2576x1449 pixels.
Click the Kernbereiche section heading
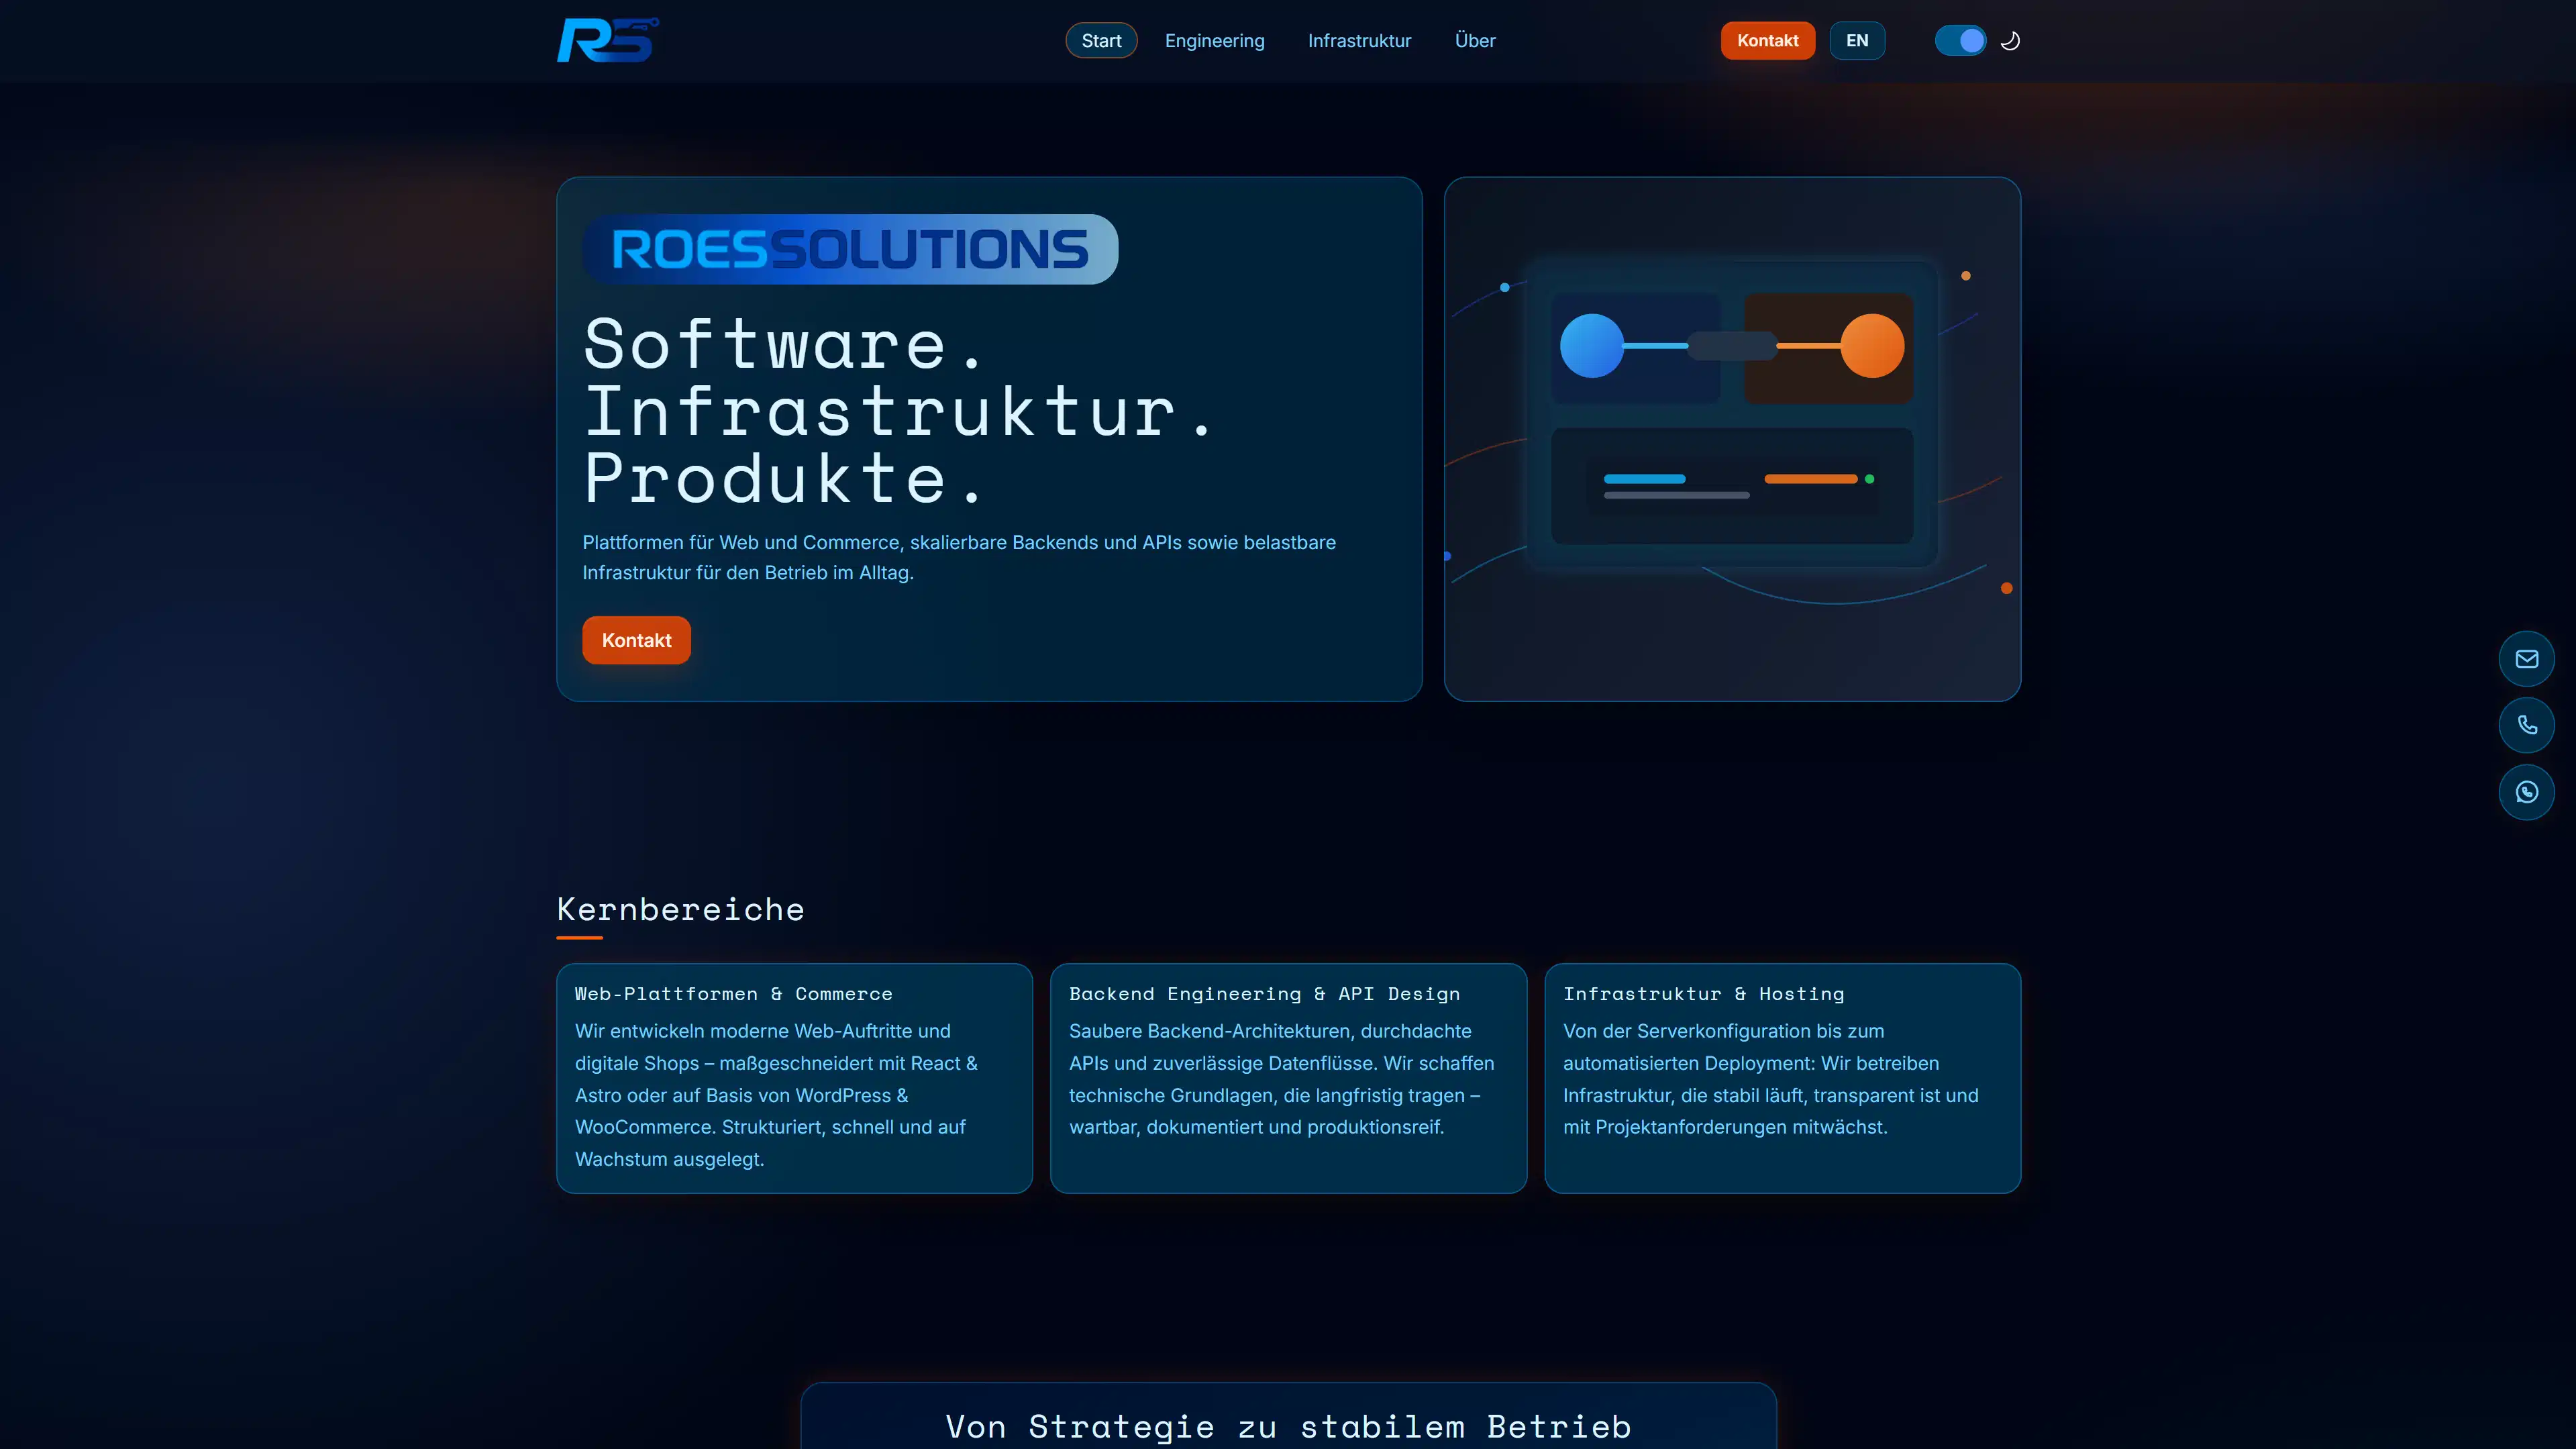(x=680, y=909)
